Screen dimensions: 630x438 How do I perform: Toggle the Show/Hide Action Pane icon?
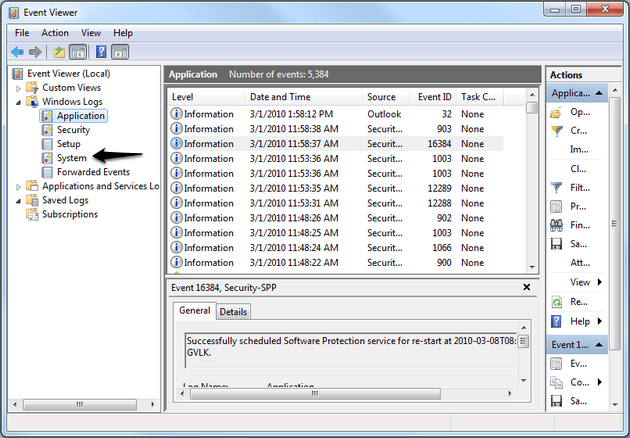[x=120, y=52]
